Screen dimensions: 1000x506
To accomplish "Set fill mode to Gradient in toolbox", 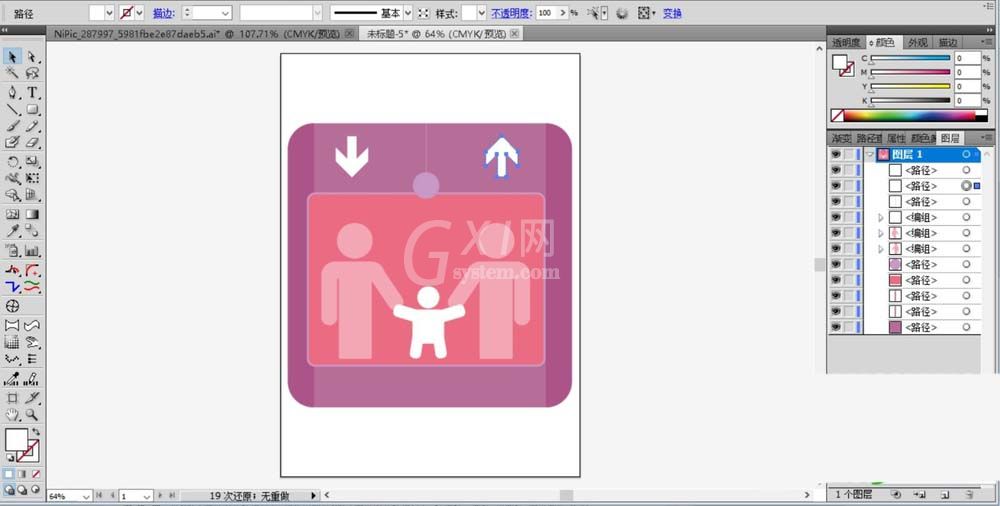I will pos(22,474).
